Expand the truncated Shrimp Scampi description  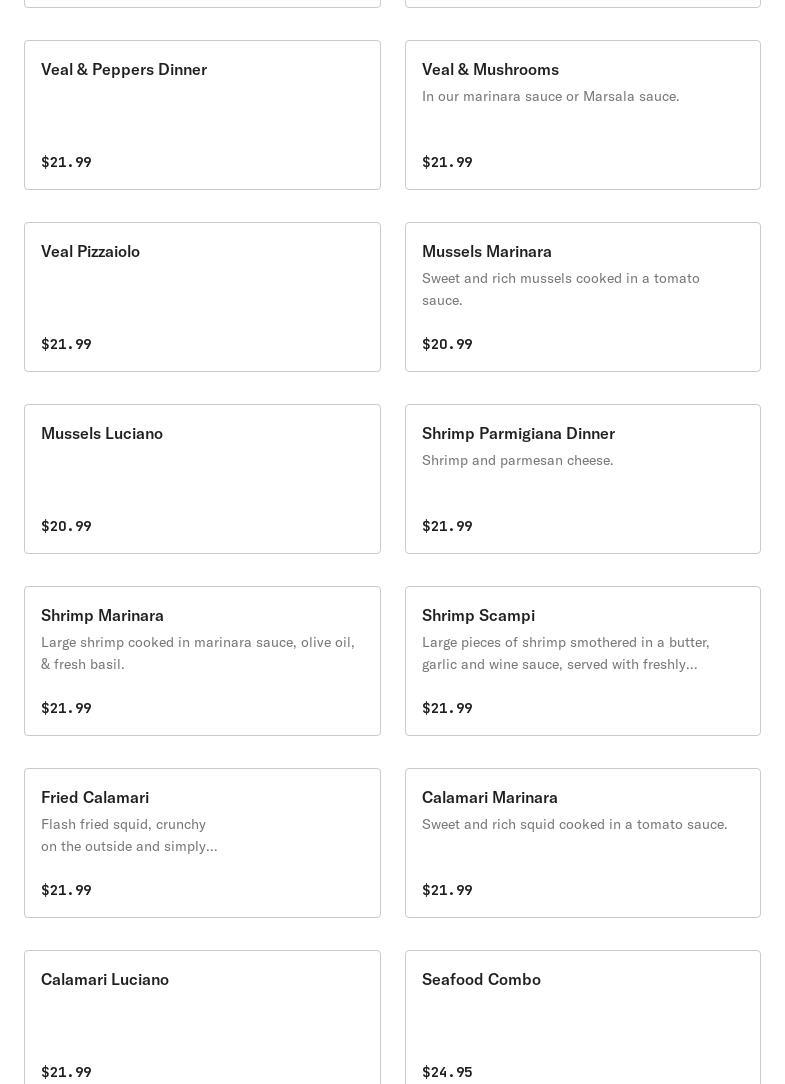566,653
